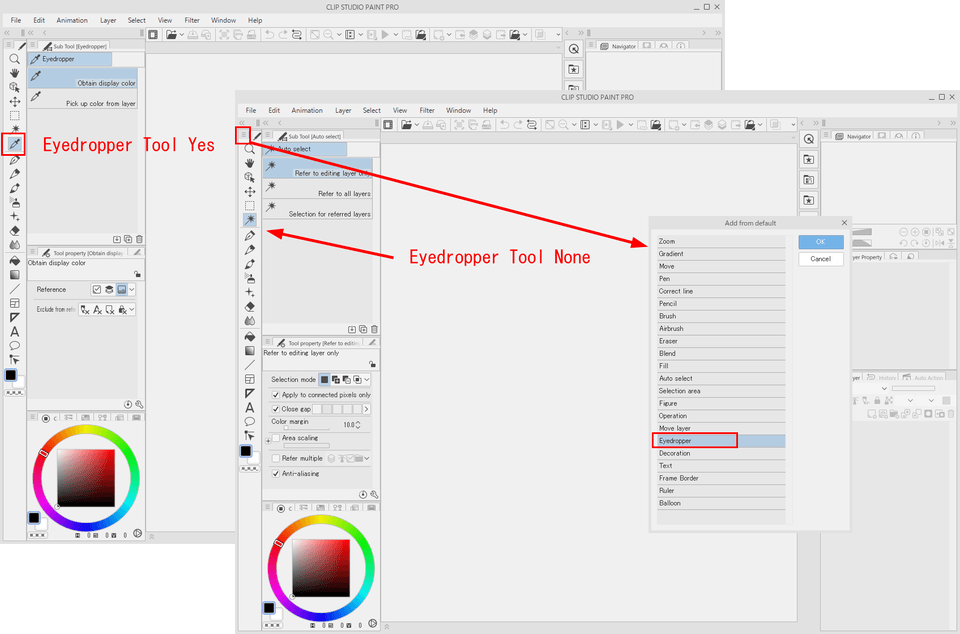The height and width of the screenshot is (634, 960).
Task: Select Fill bucket tool in back window
Action: pos(14,261)
